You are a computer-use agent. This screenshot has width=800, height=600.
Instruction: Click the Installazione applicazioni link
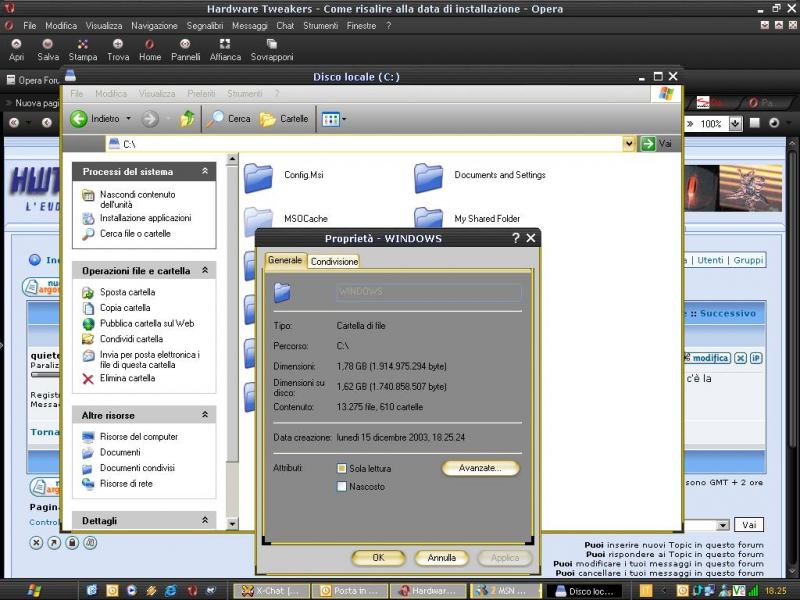[145, 218]
